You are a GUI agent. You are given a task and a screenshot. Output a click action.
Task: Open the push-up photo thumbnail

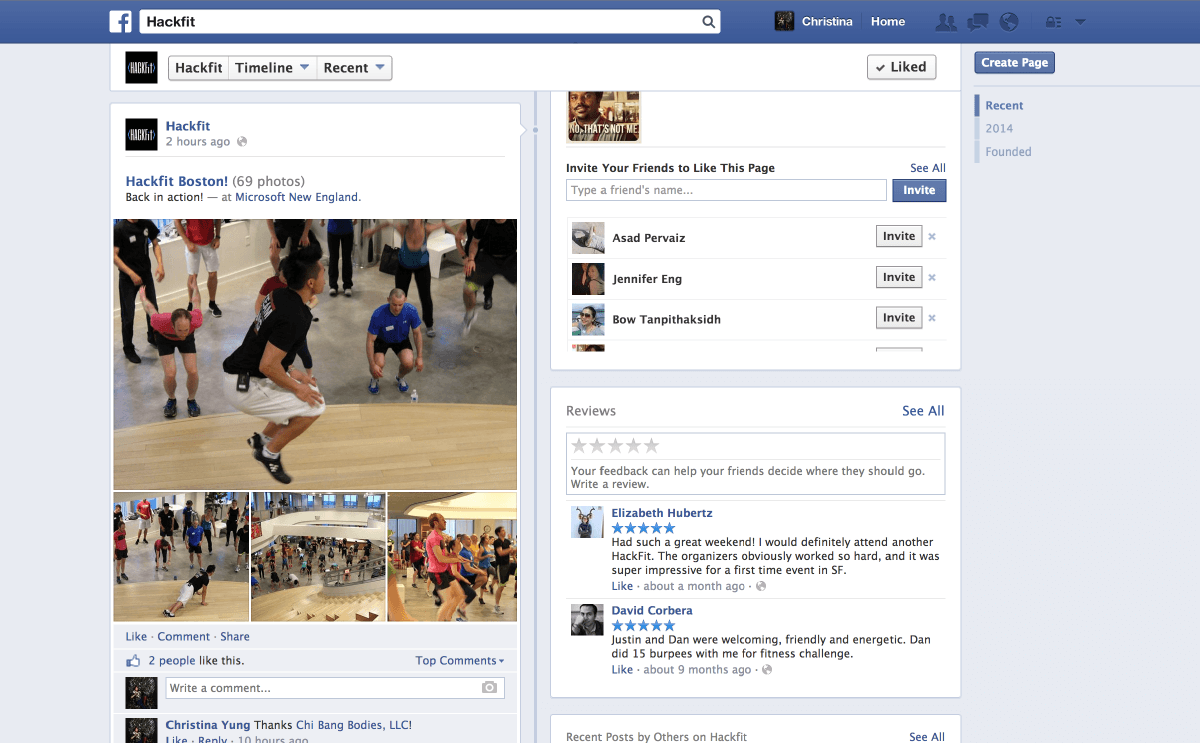(x=181, y=557)
